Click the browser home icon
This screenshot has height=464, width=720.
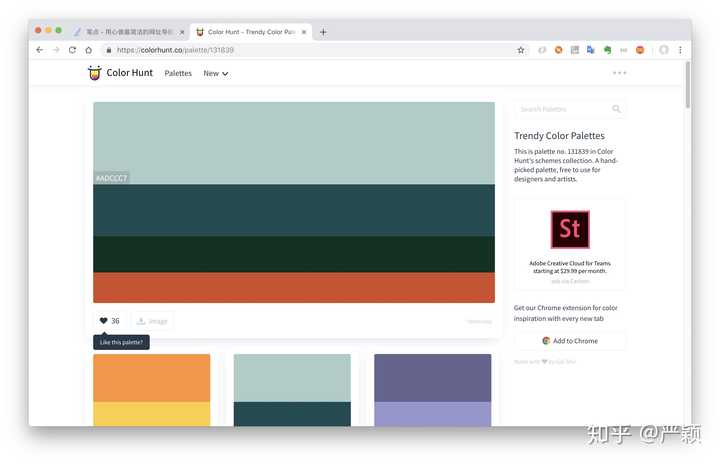89,50
